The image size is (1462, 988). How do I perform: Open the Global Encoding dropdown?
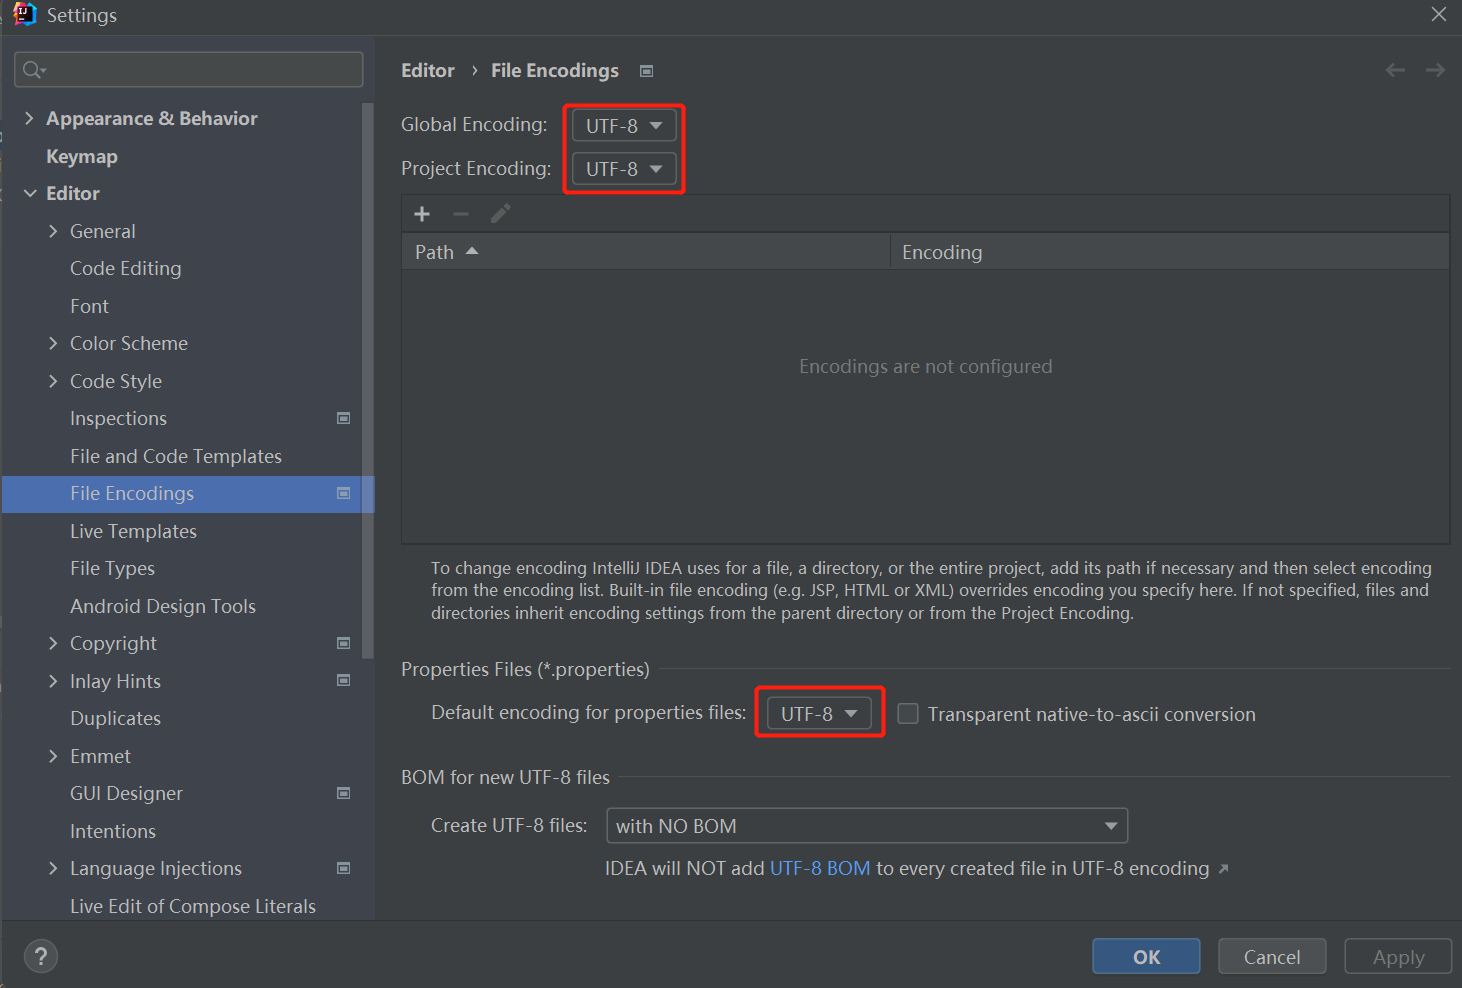[624, 125]
